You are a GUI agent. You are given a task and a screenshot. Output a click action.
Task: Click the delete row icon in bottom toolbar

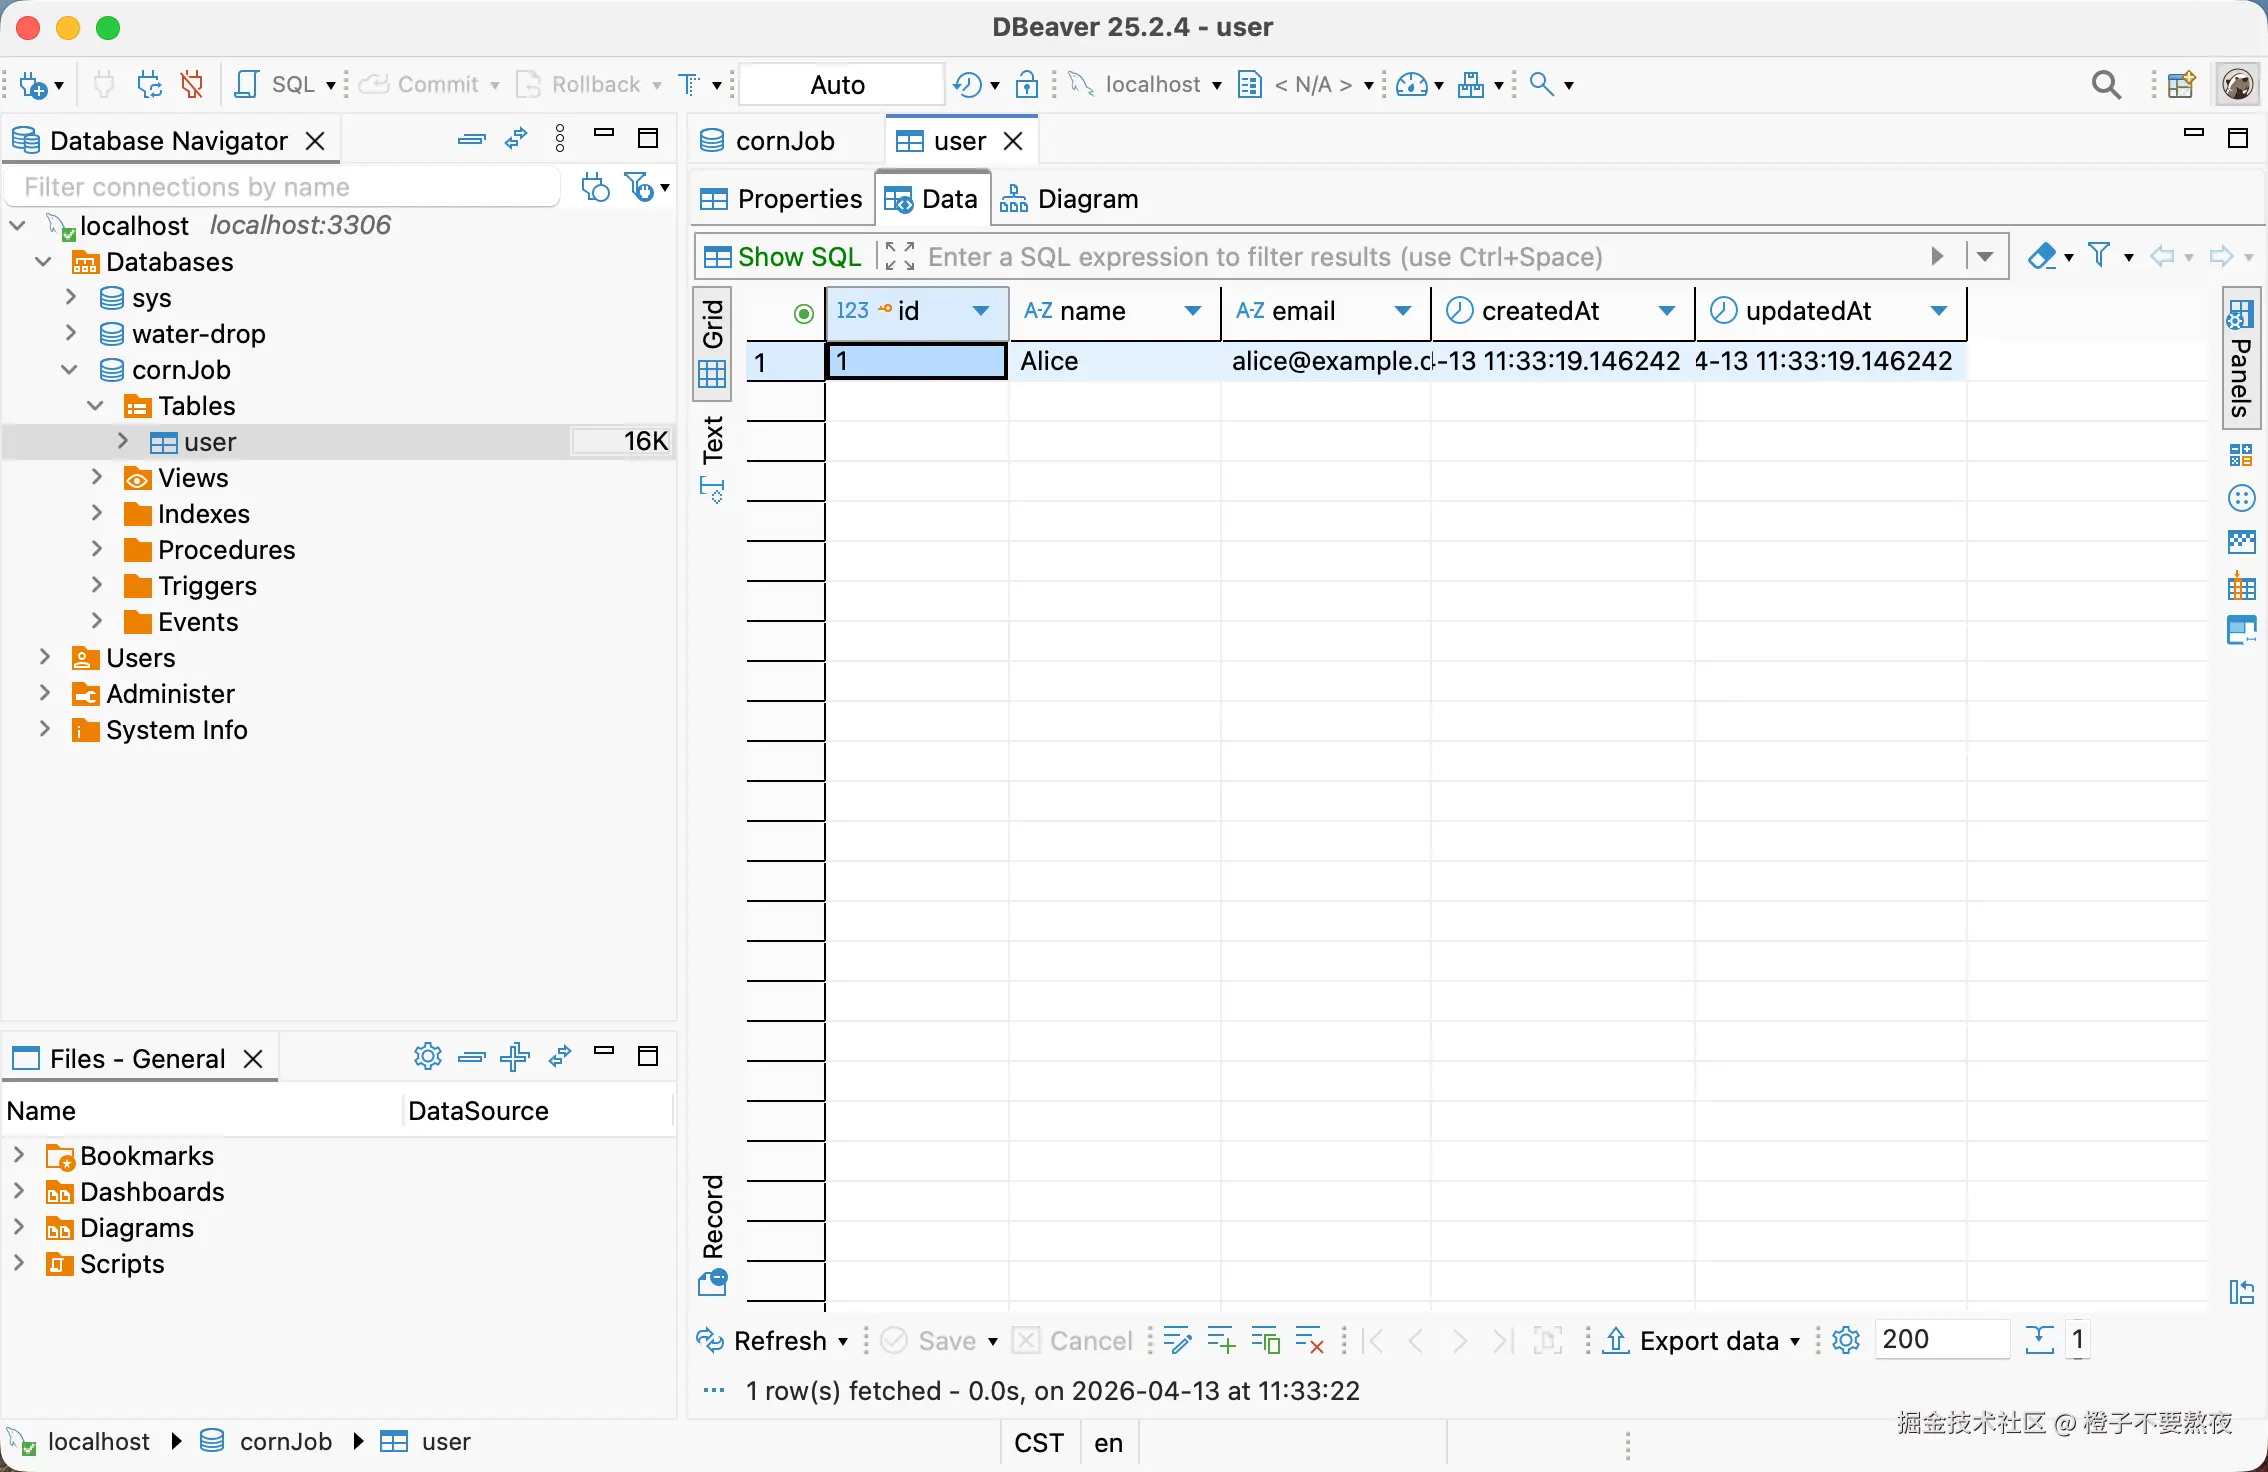[1309, 1340]
